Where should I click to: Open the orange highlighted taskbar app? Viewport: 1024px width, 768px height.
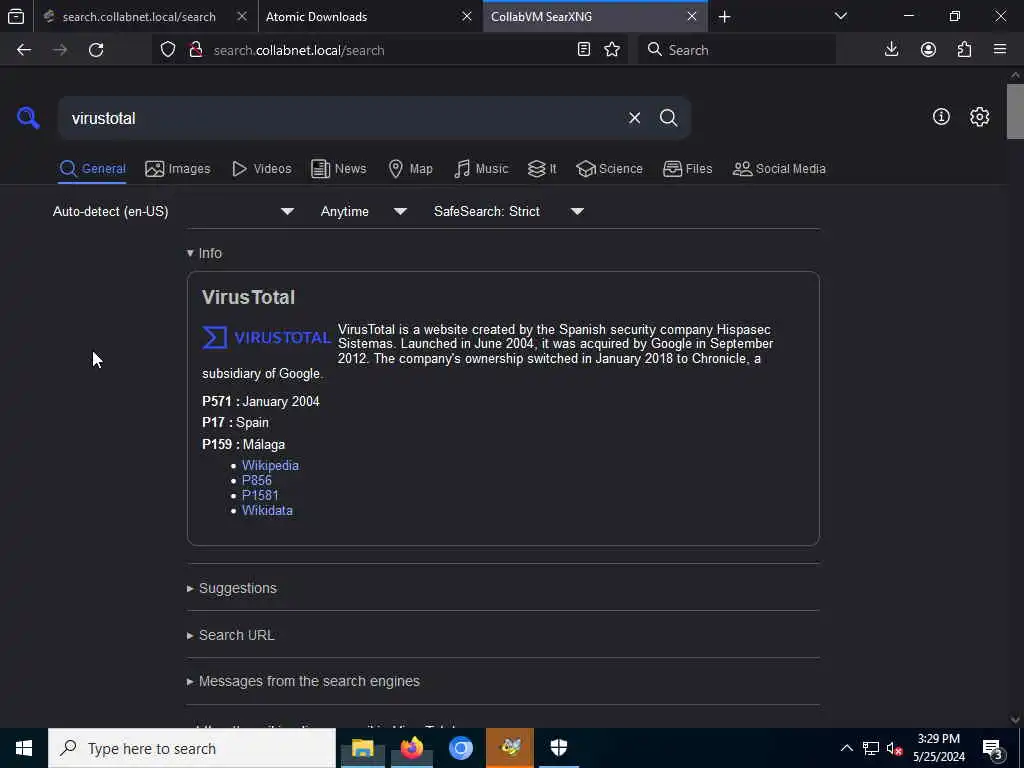pyautogui.click(x=510, y=748)
